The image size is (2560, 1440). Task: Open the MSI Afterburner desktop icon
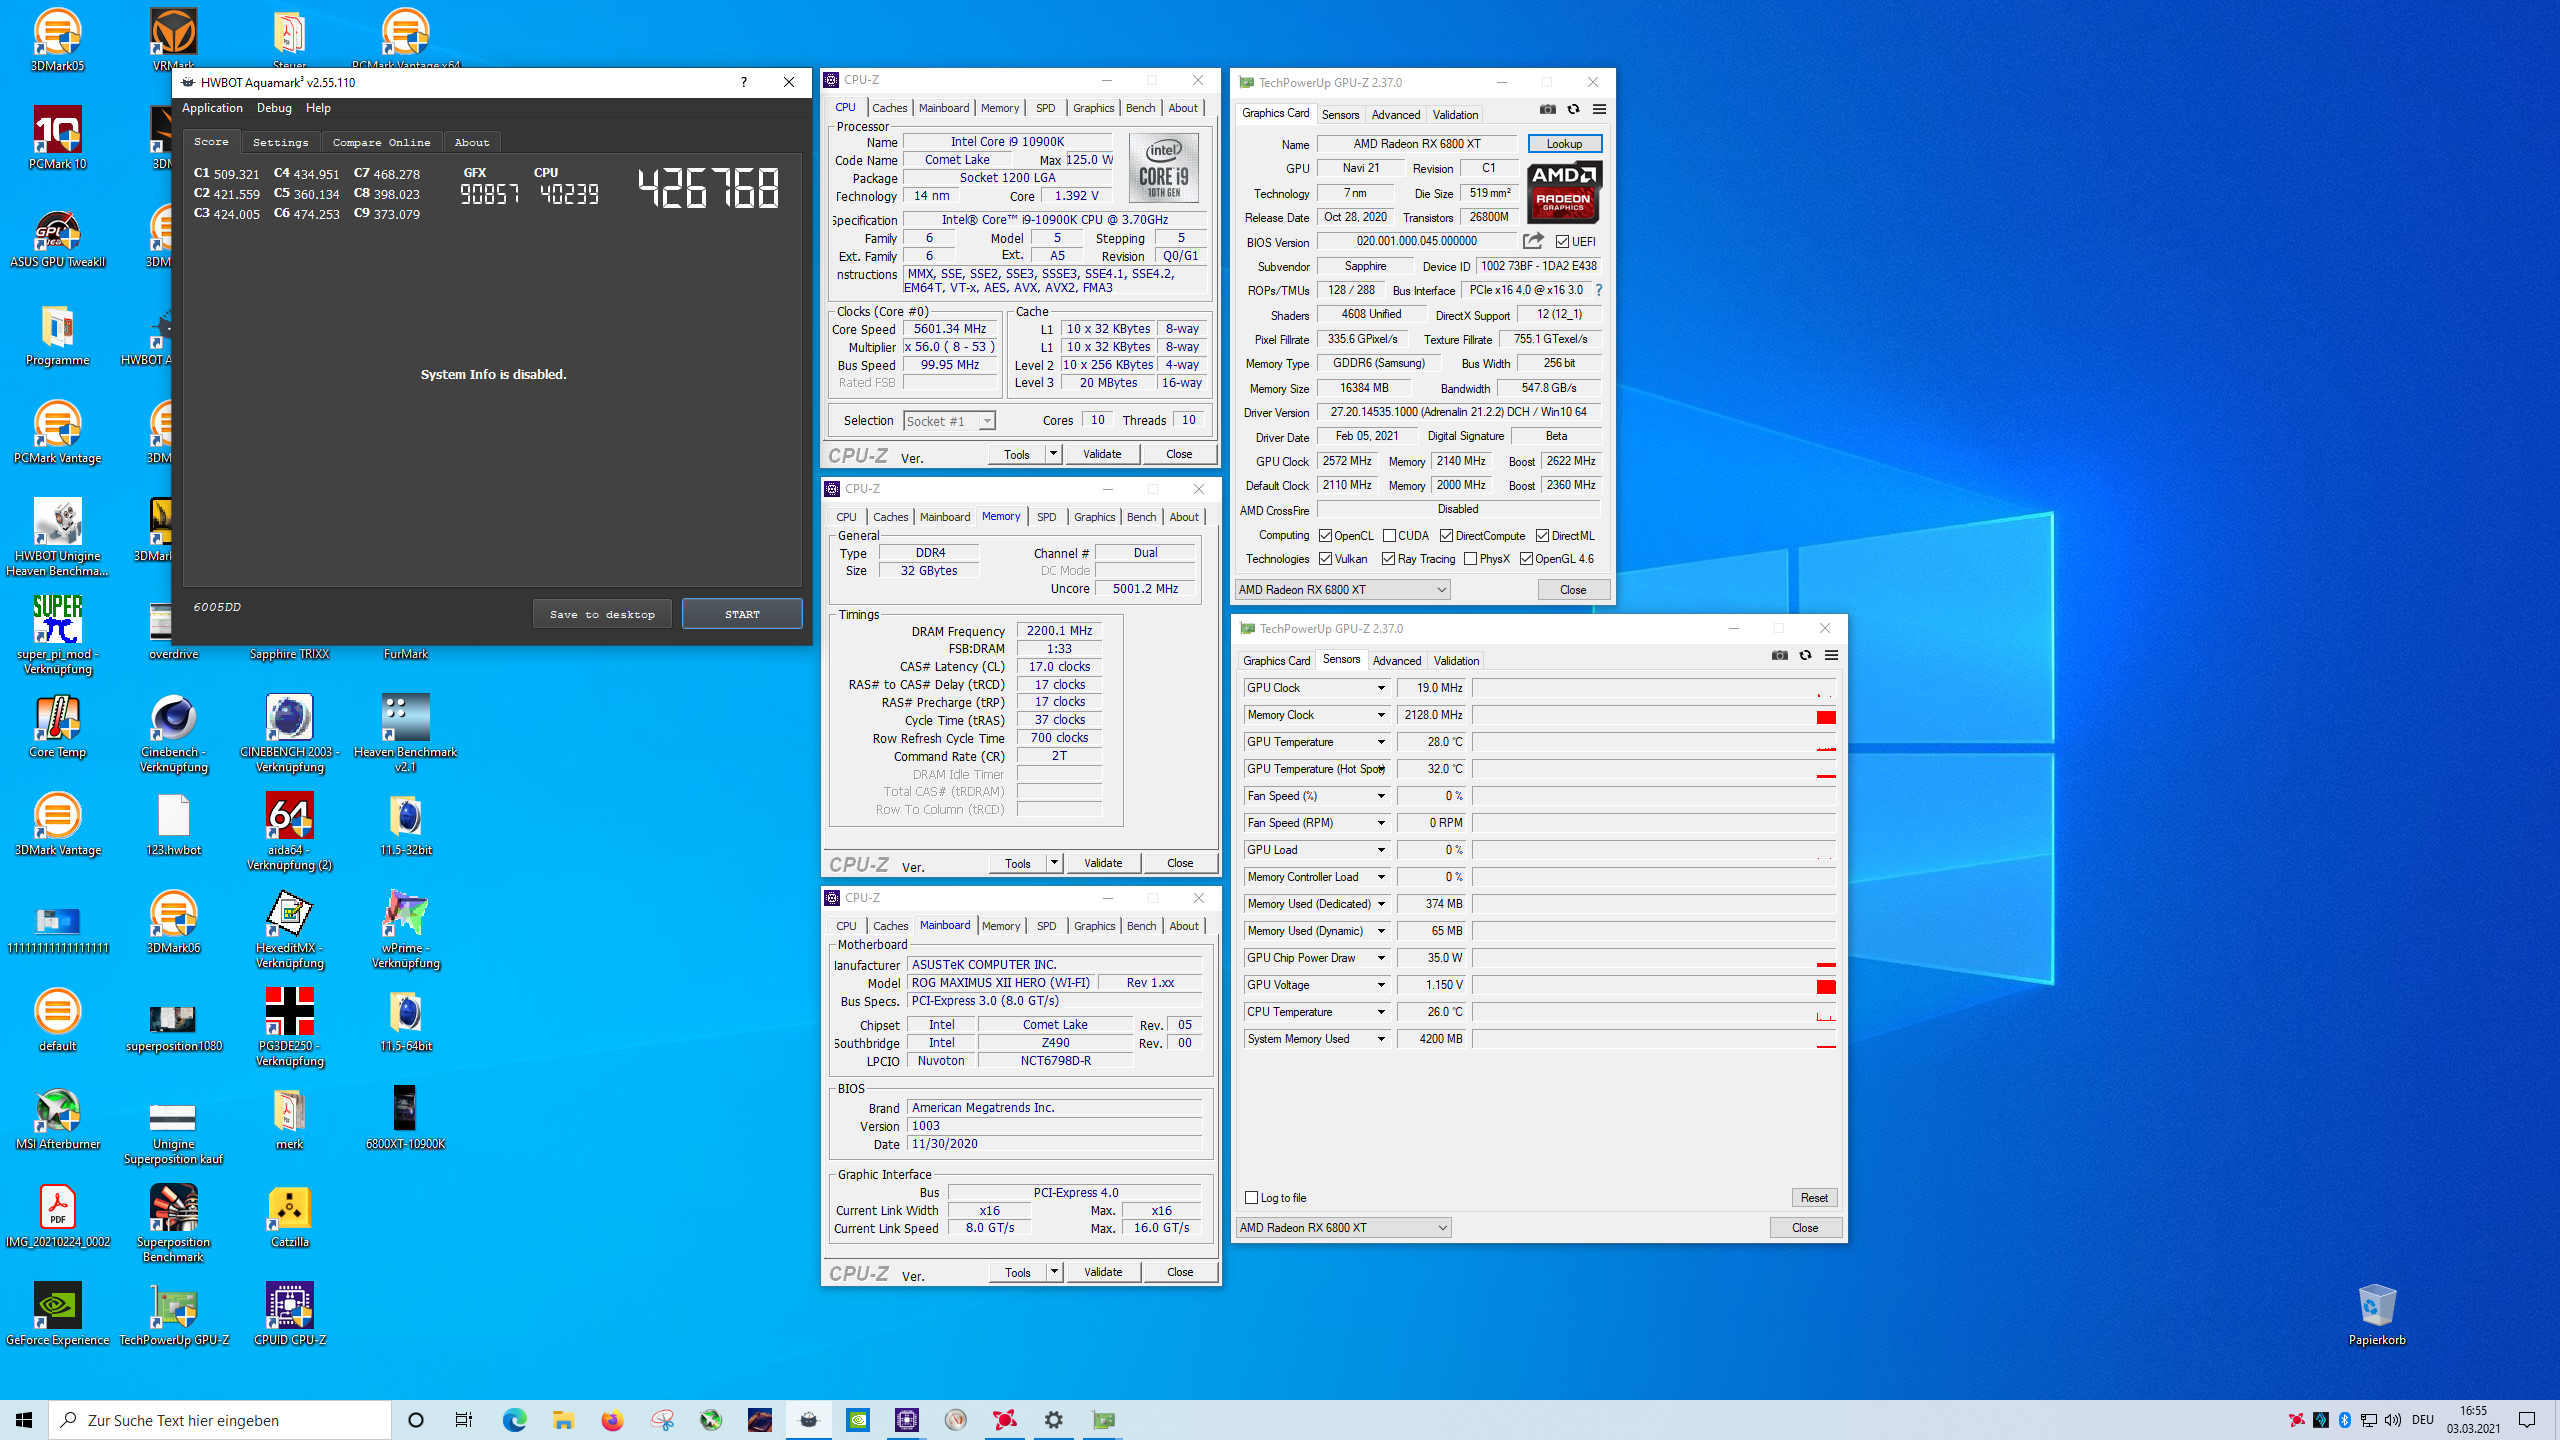point(58,1120)
